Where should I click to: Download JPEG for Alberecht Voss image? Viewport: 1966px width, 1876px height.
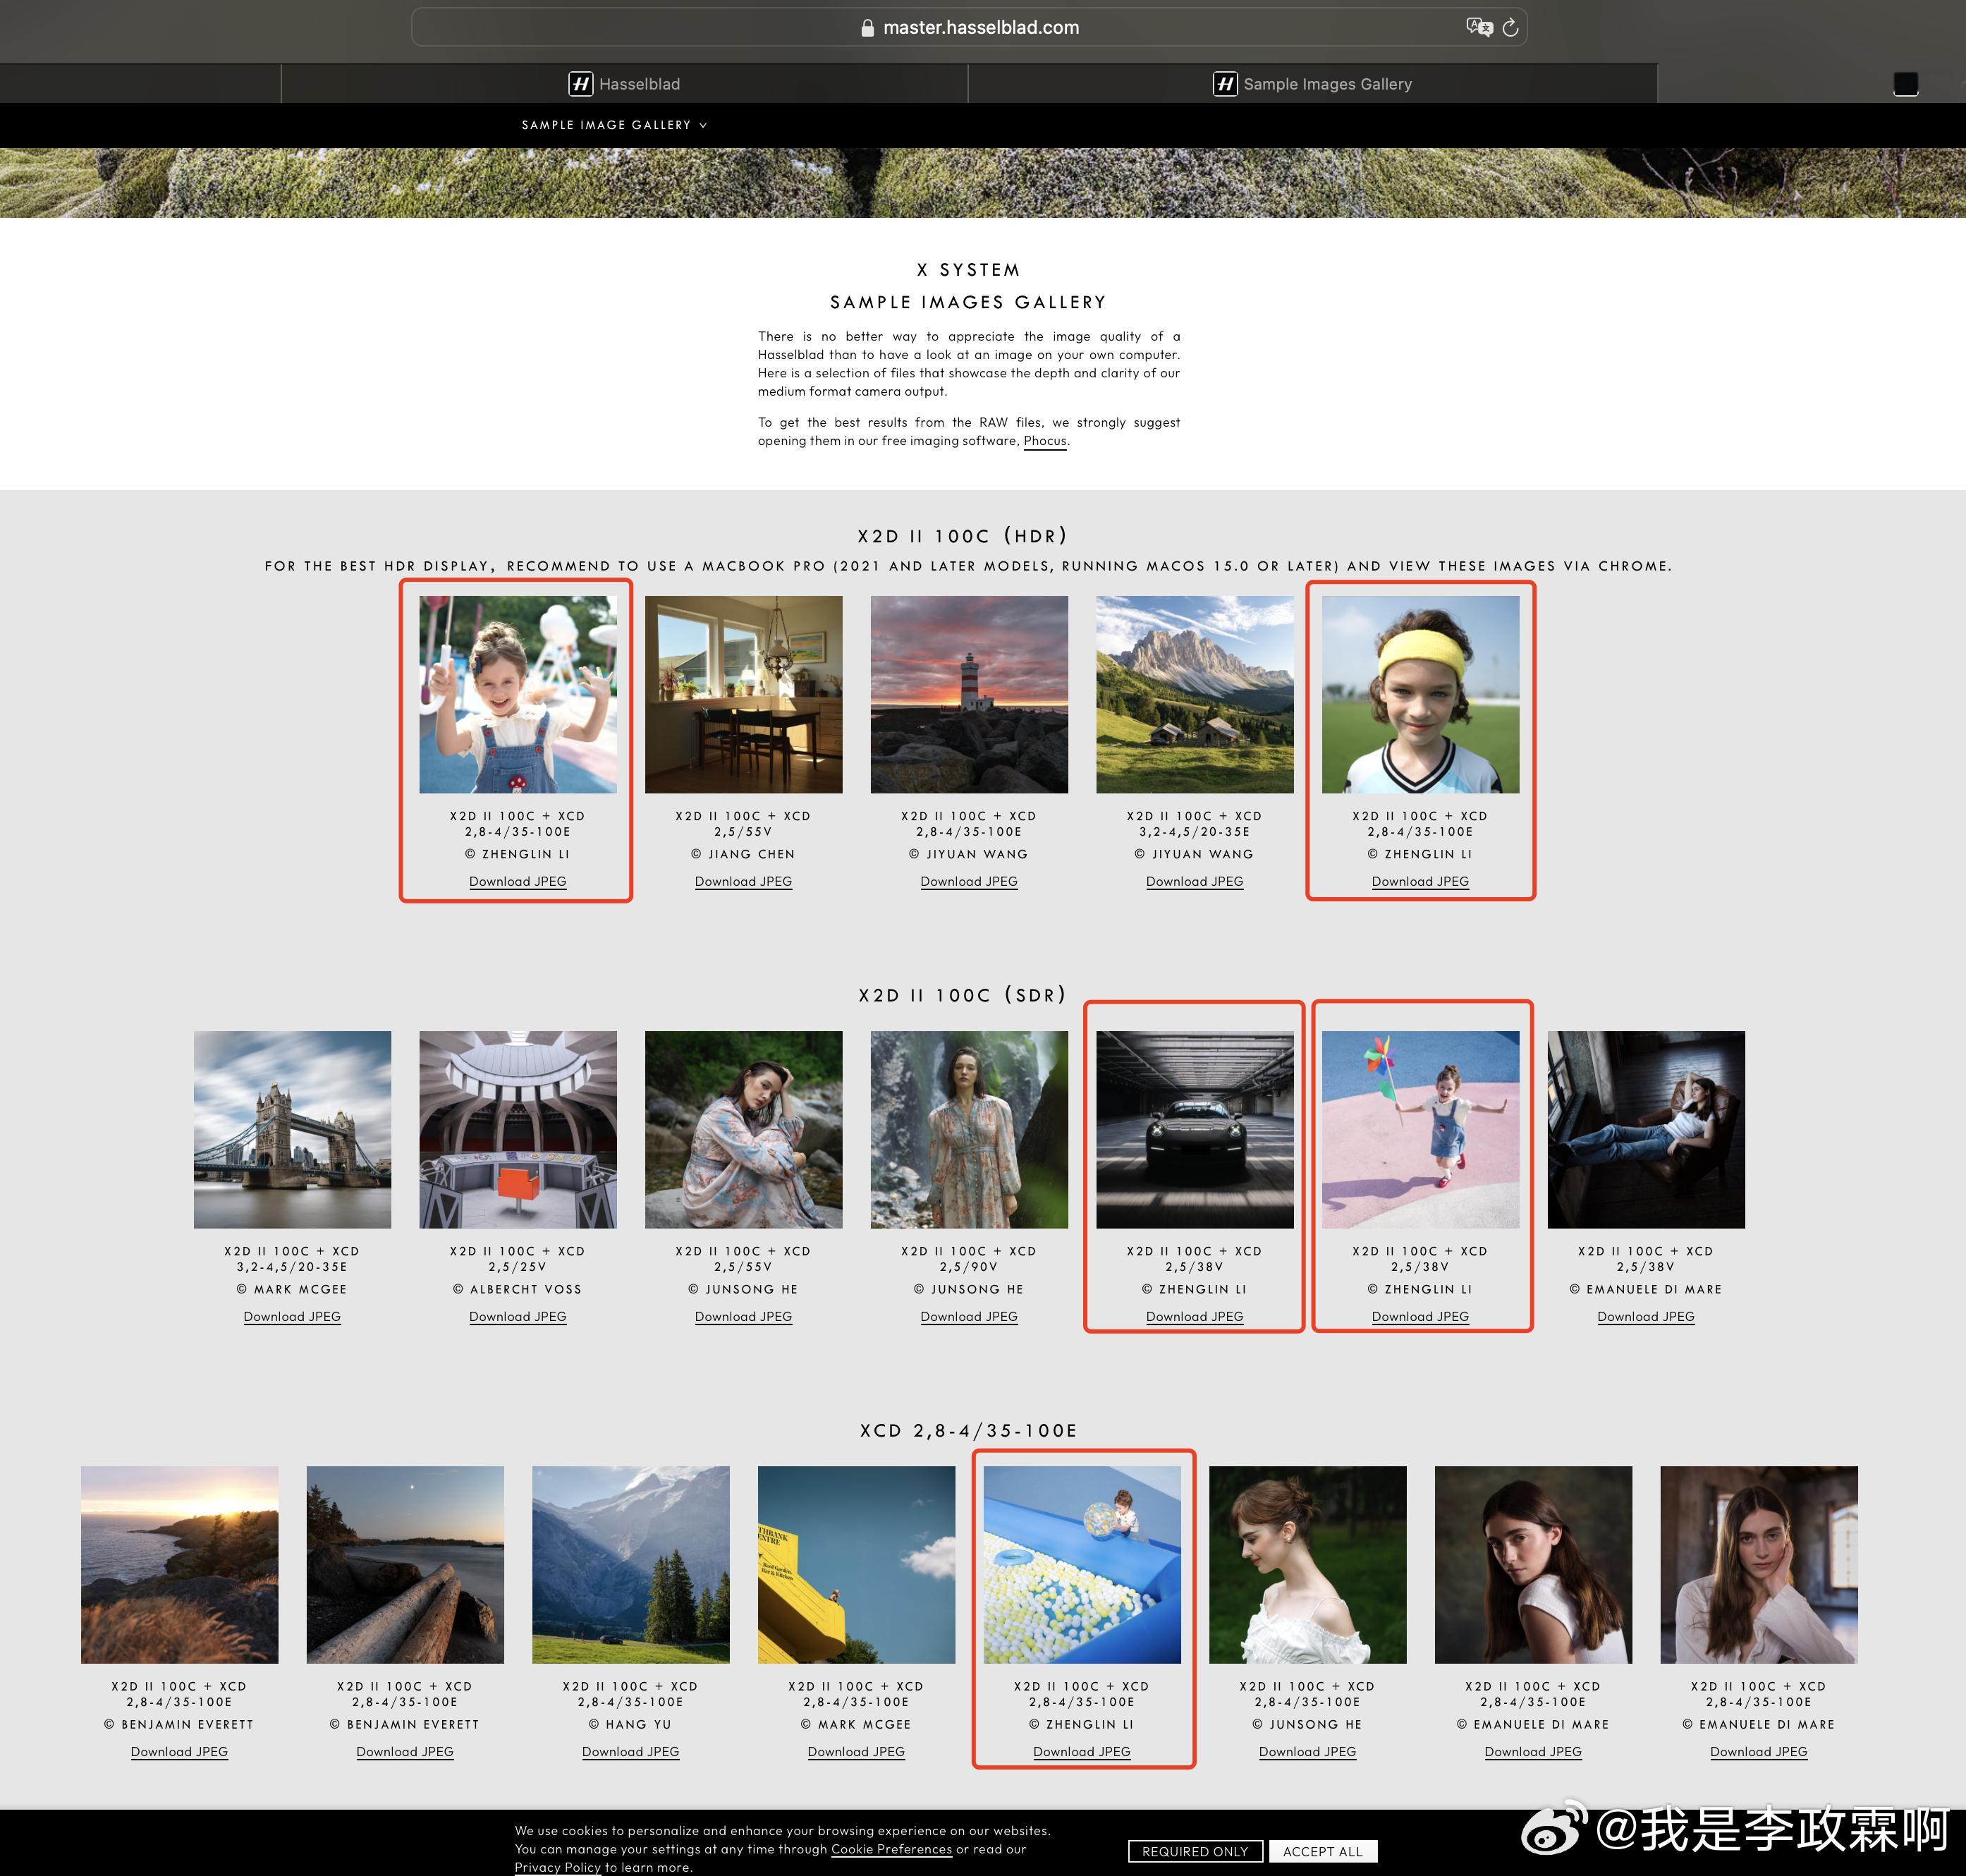pos(518,1316)
